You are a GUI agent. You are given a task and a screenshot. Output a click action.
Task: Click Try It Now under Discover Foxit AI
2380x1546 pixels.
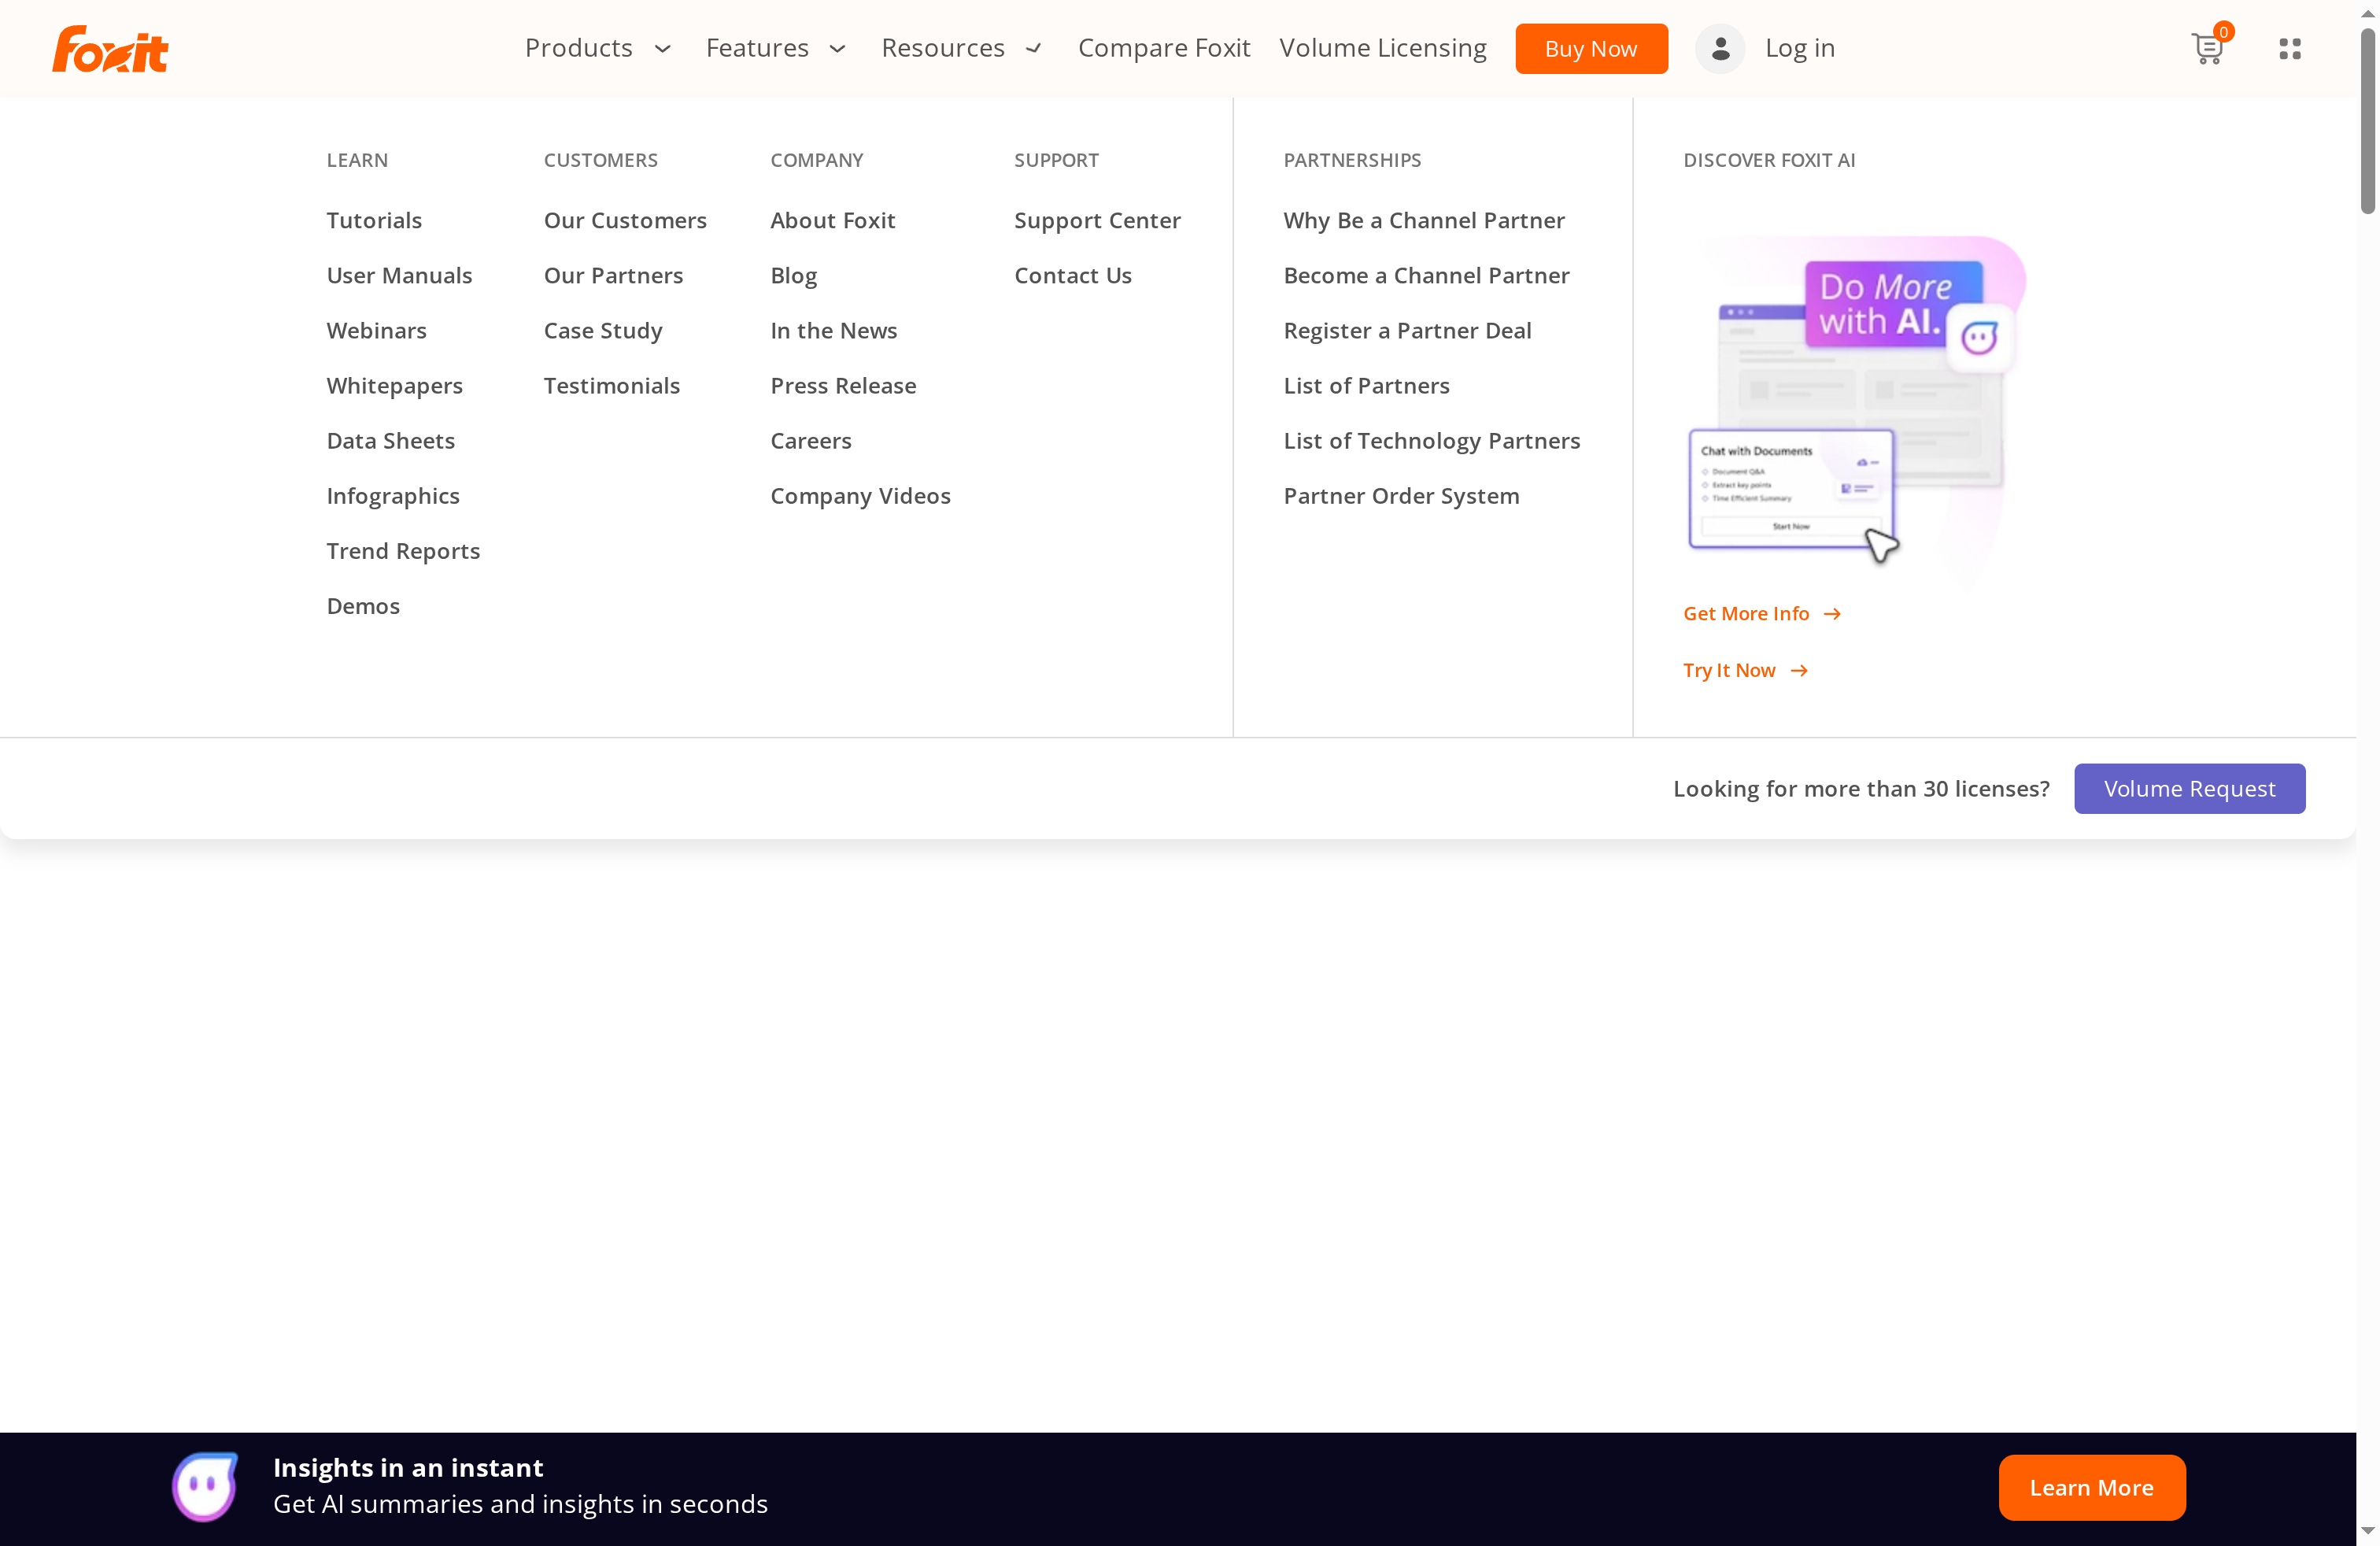pyautogui.click(x=1729, y=670)
